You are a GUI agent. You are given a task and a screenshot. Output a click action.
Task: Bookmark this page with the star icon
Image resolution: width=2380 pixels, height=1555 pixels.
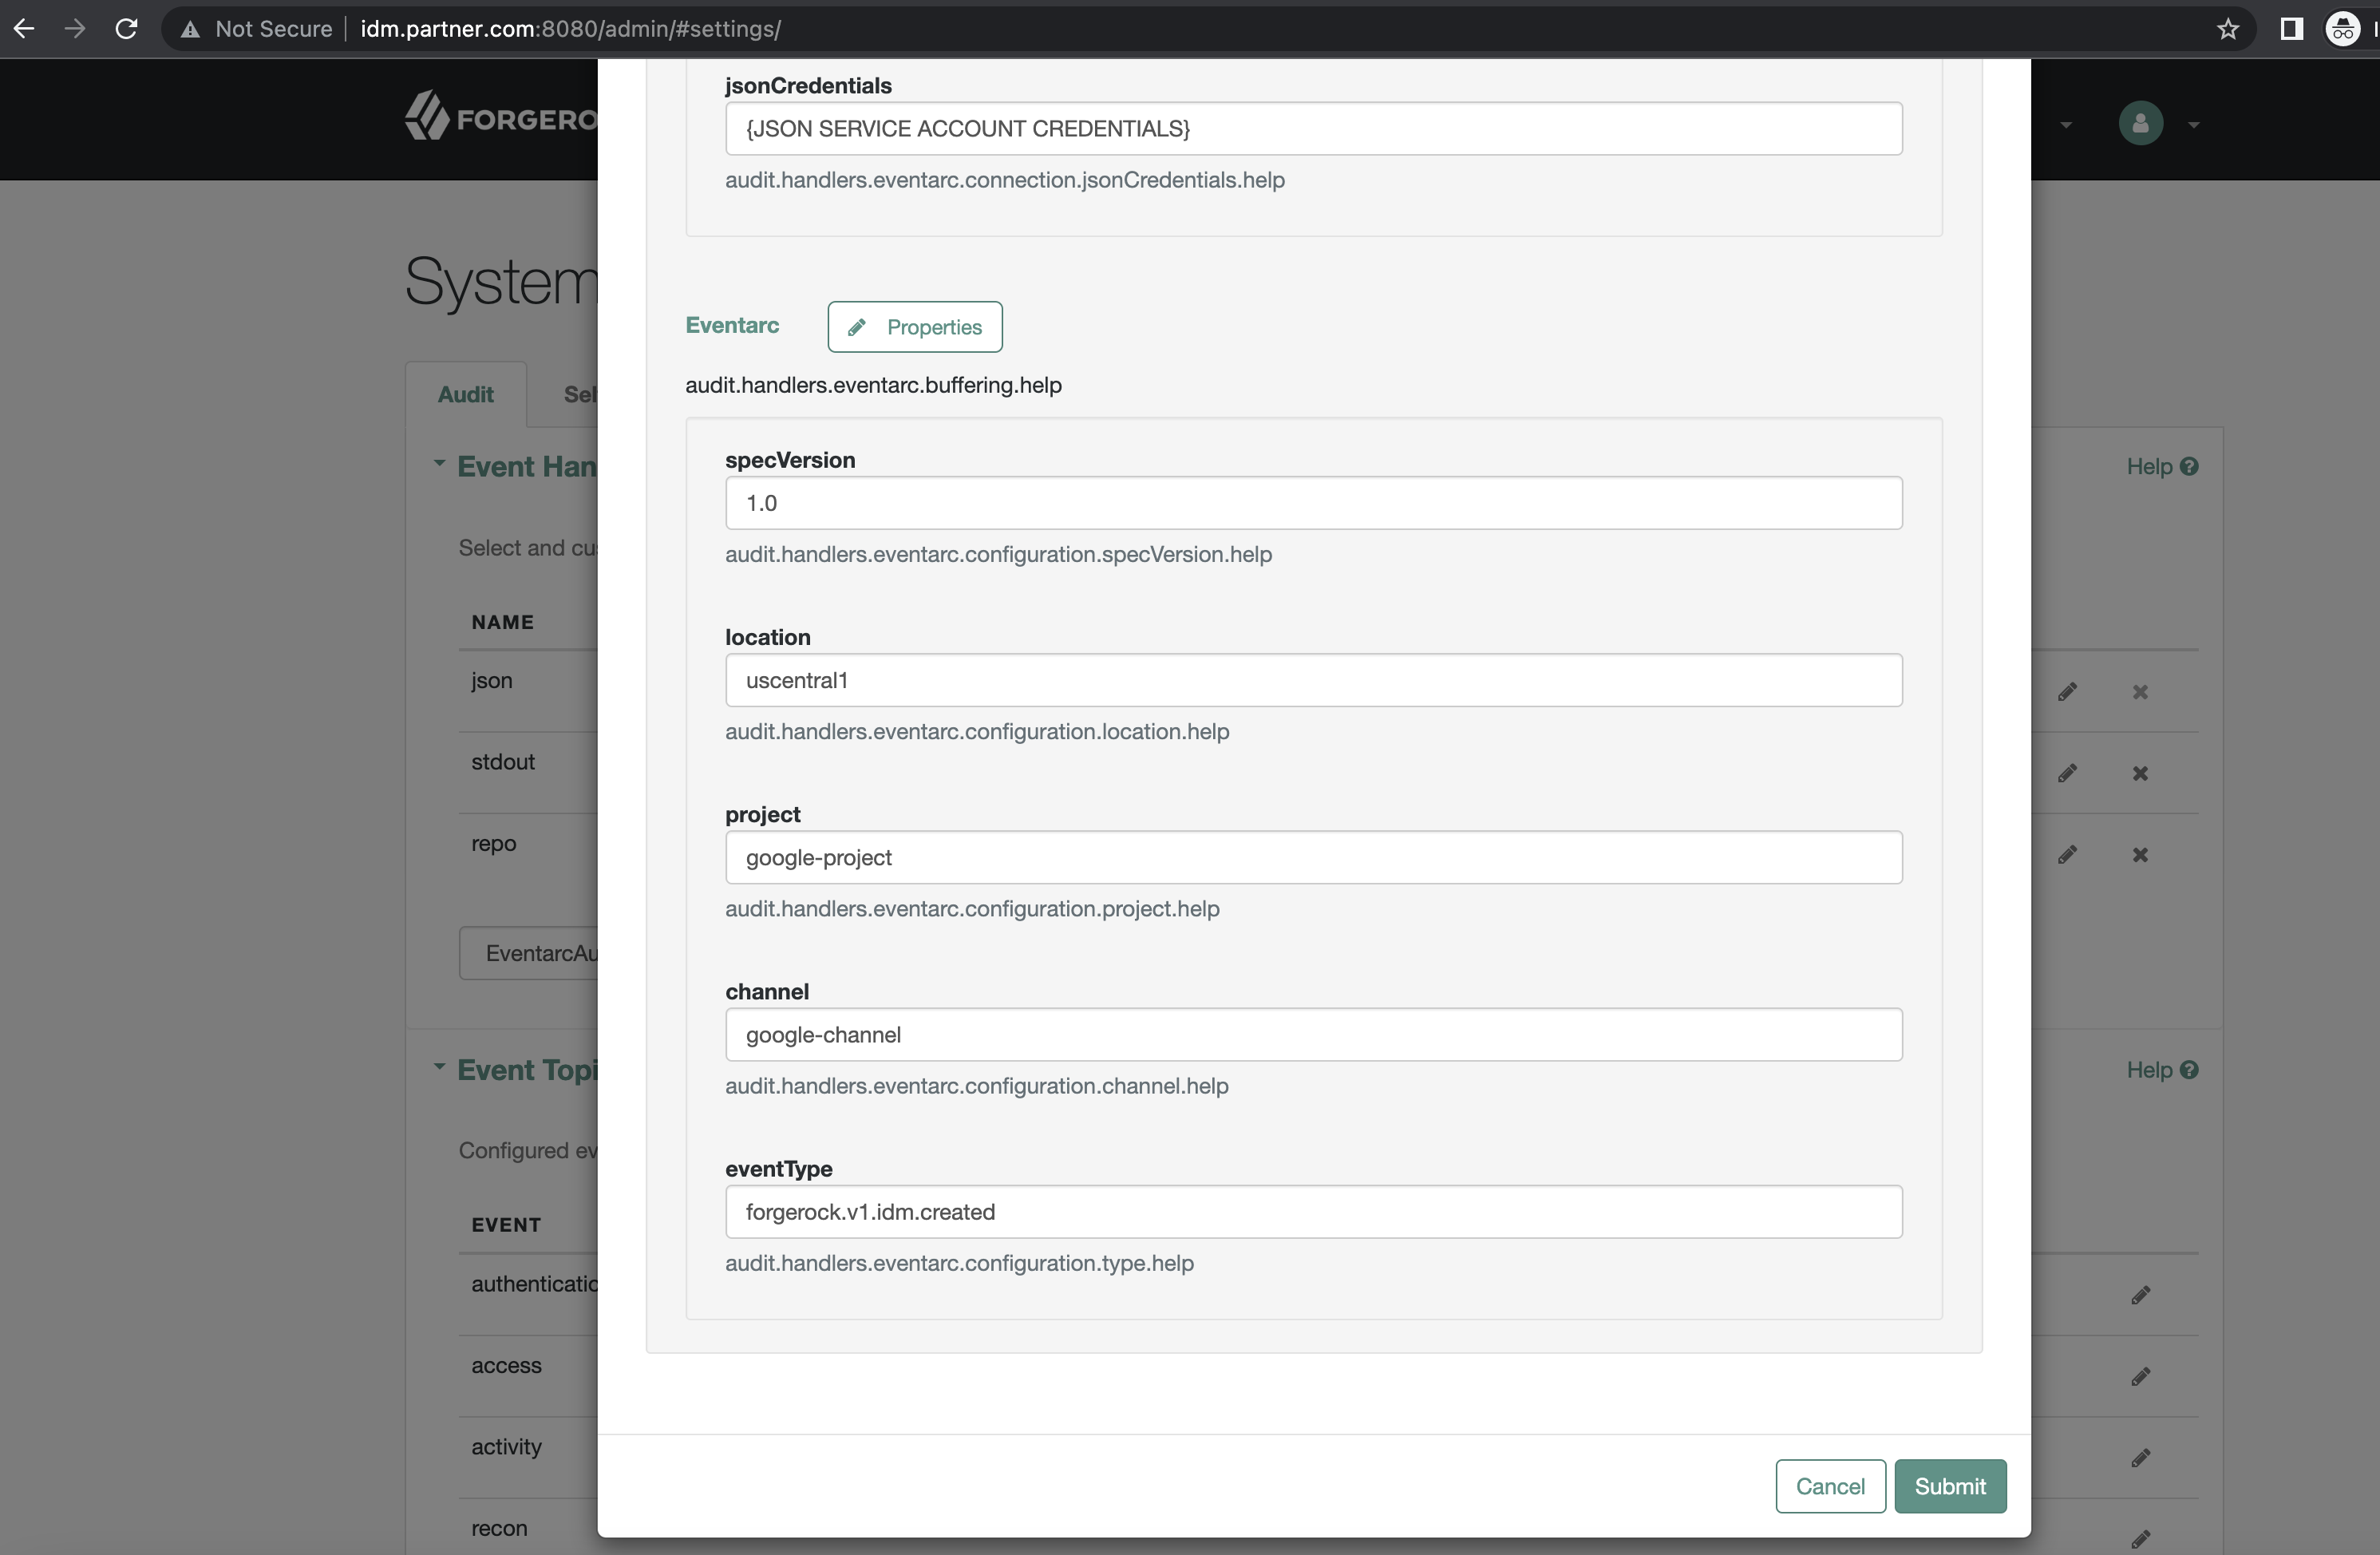tap(2227, 29)
